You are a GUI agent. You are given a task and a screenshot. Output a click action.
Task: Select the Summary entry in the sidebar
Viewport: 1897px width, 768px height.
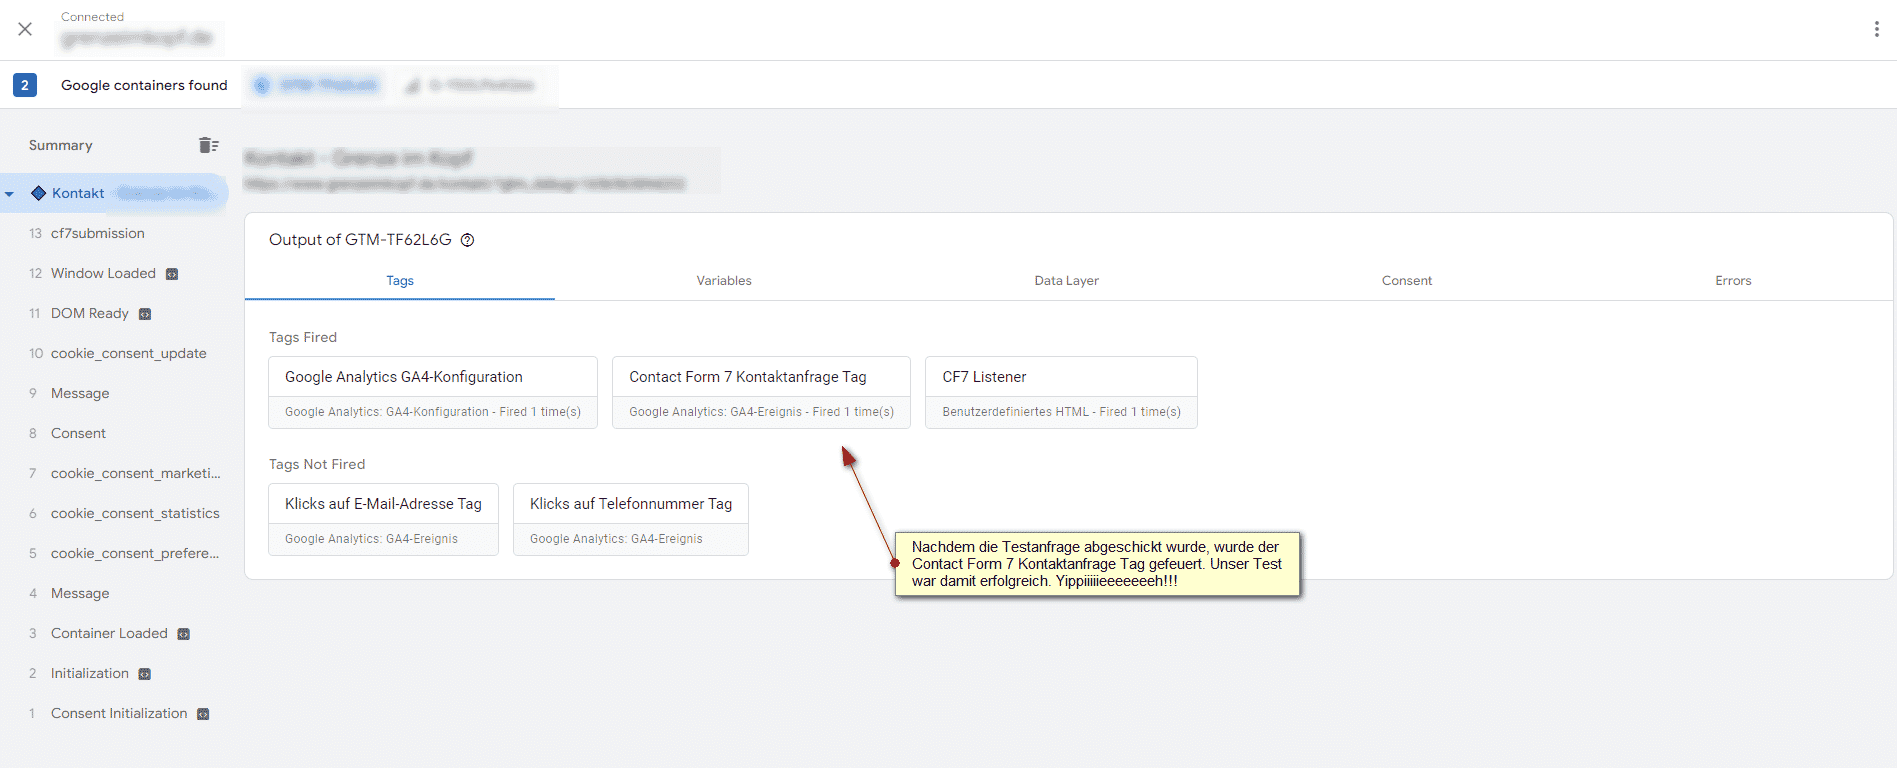point(61,145)
